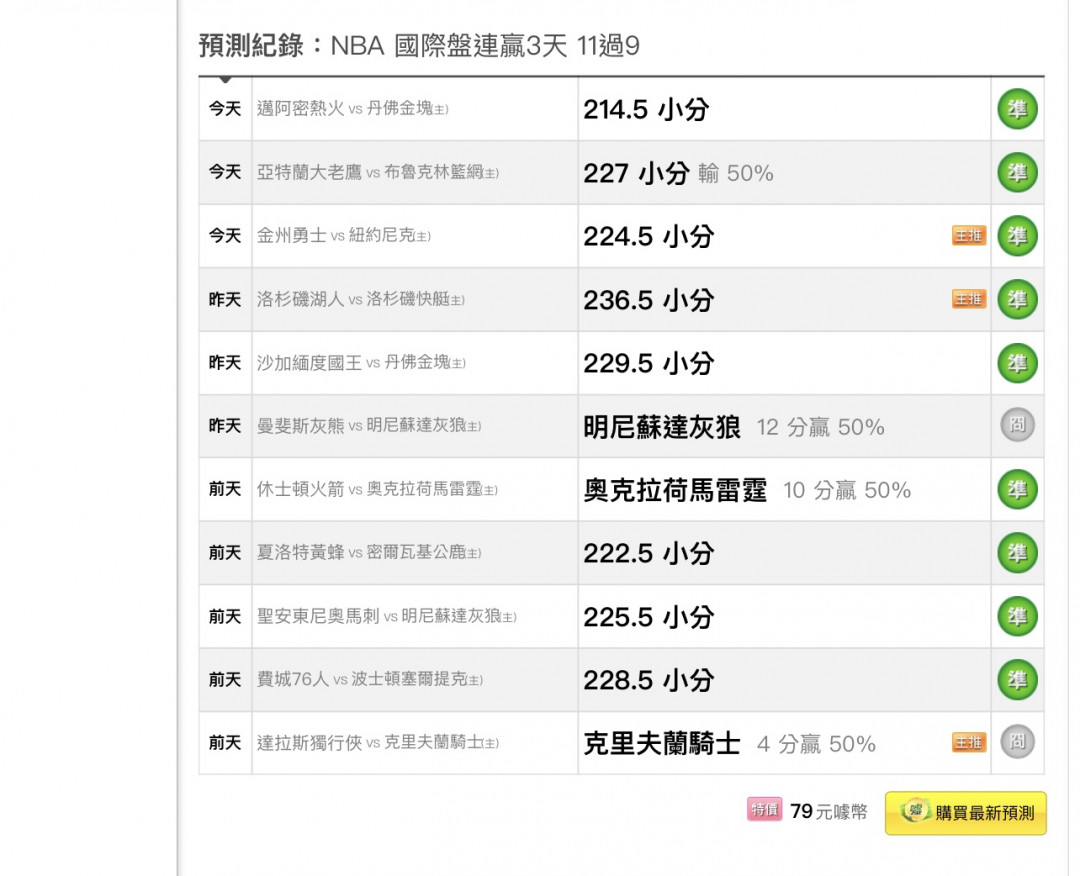Open 金州勇士 vs 紐約尼克 matchup
This screenshot has width=1080, height=876.
343,236
